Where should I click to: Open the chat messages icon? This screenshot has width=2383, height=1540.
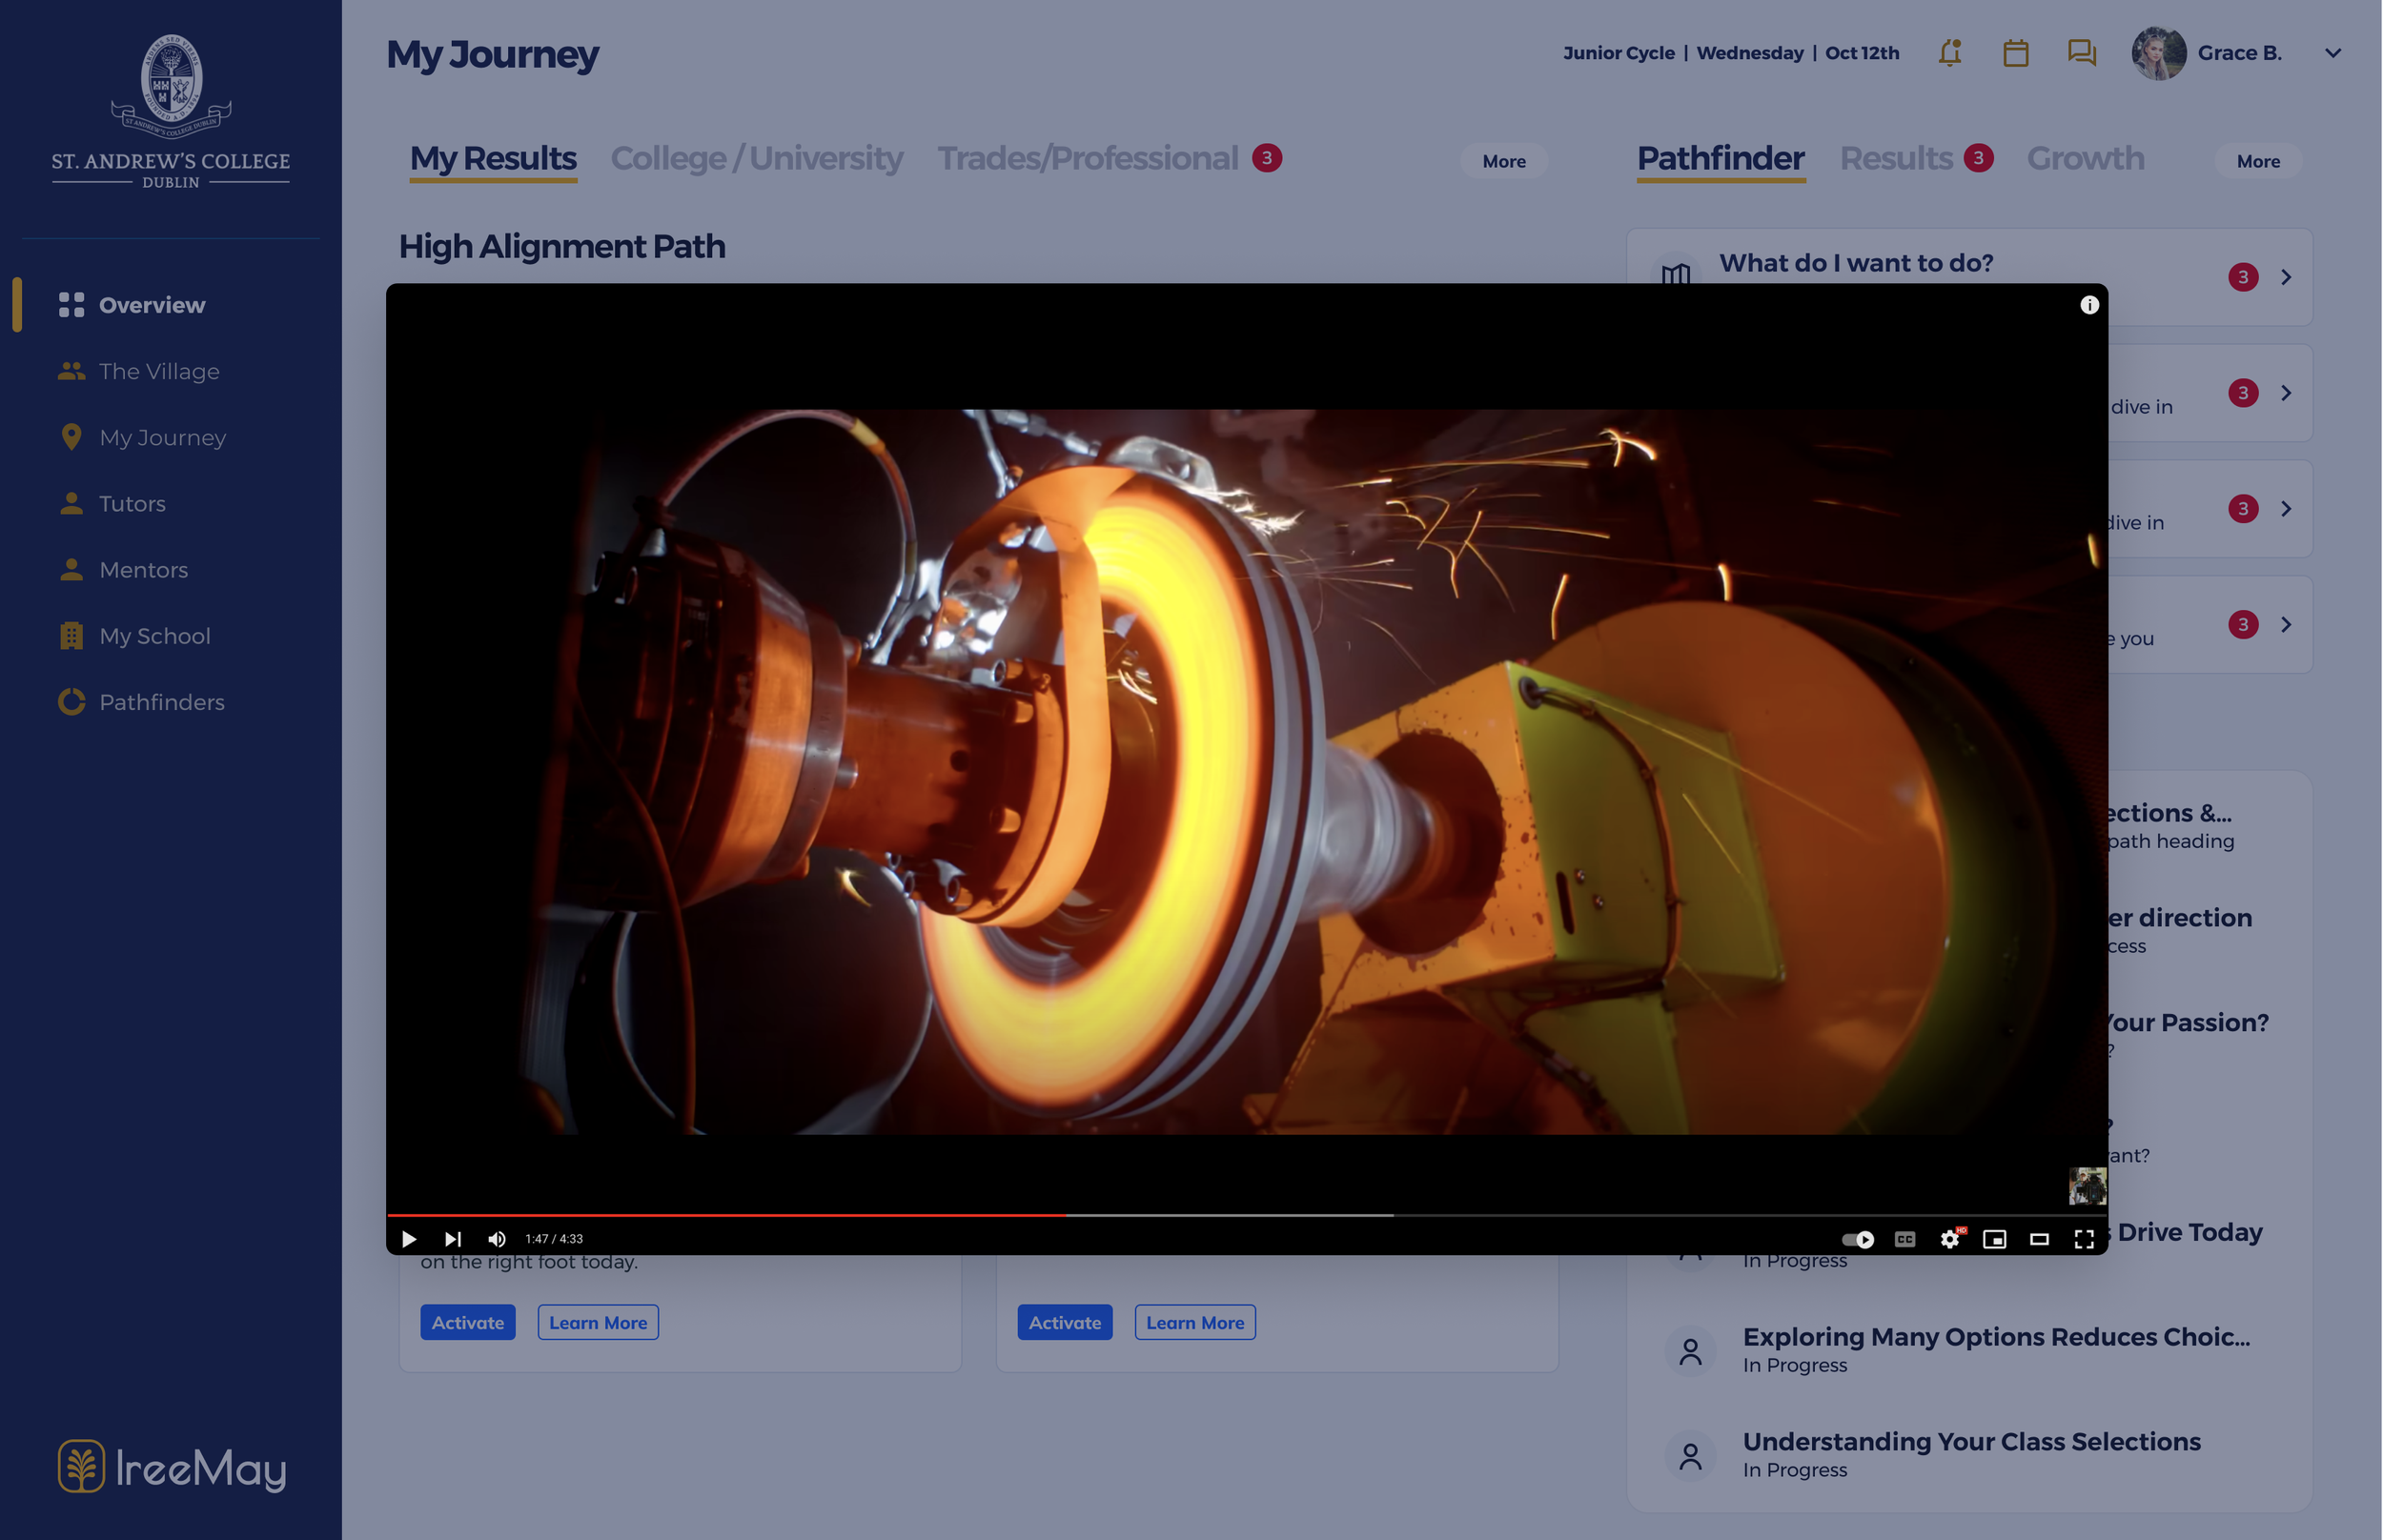pos(2081,53)
